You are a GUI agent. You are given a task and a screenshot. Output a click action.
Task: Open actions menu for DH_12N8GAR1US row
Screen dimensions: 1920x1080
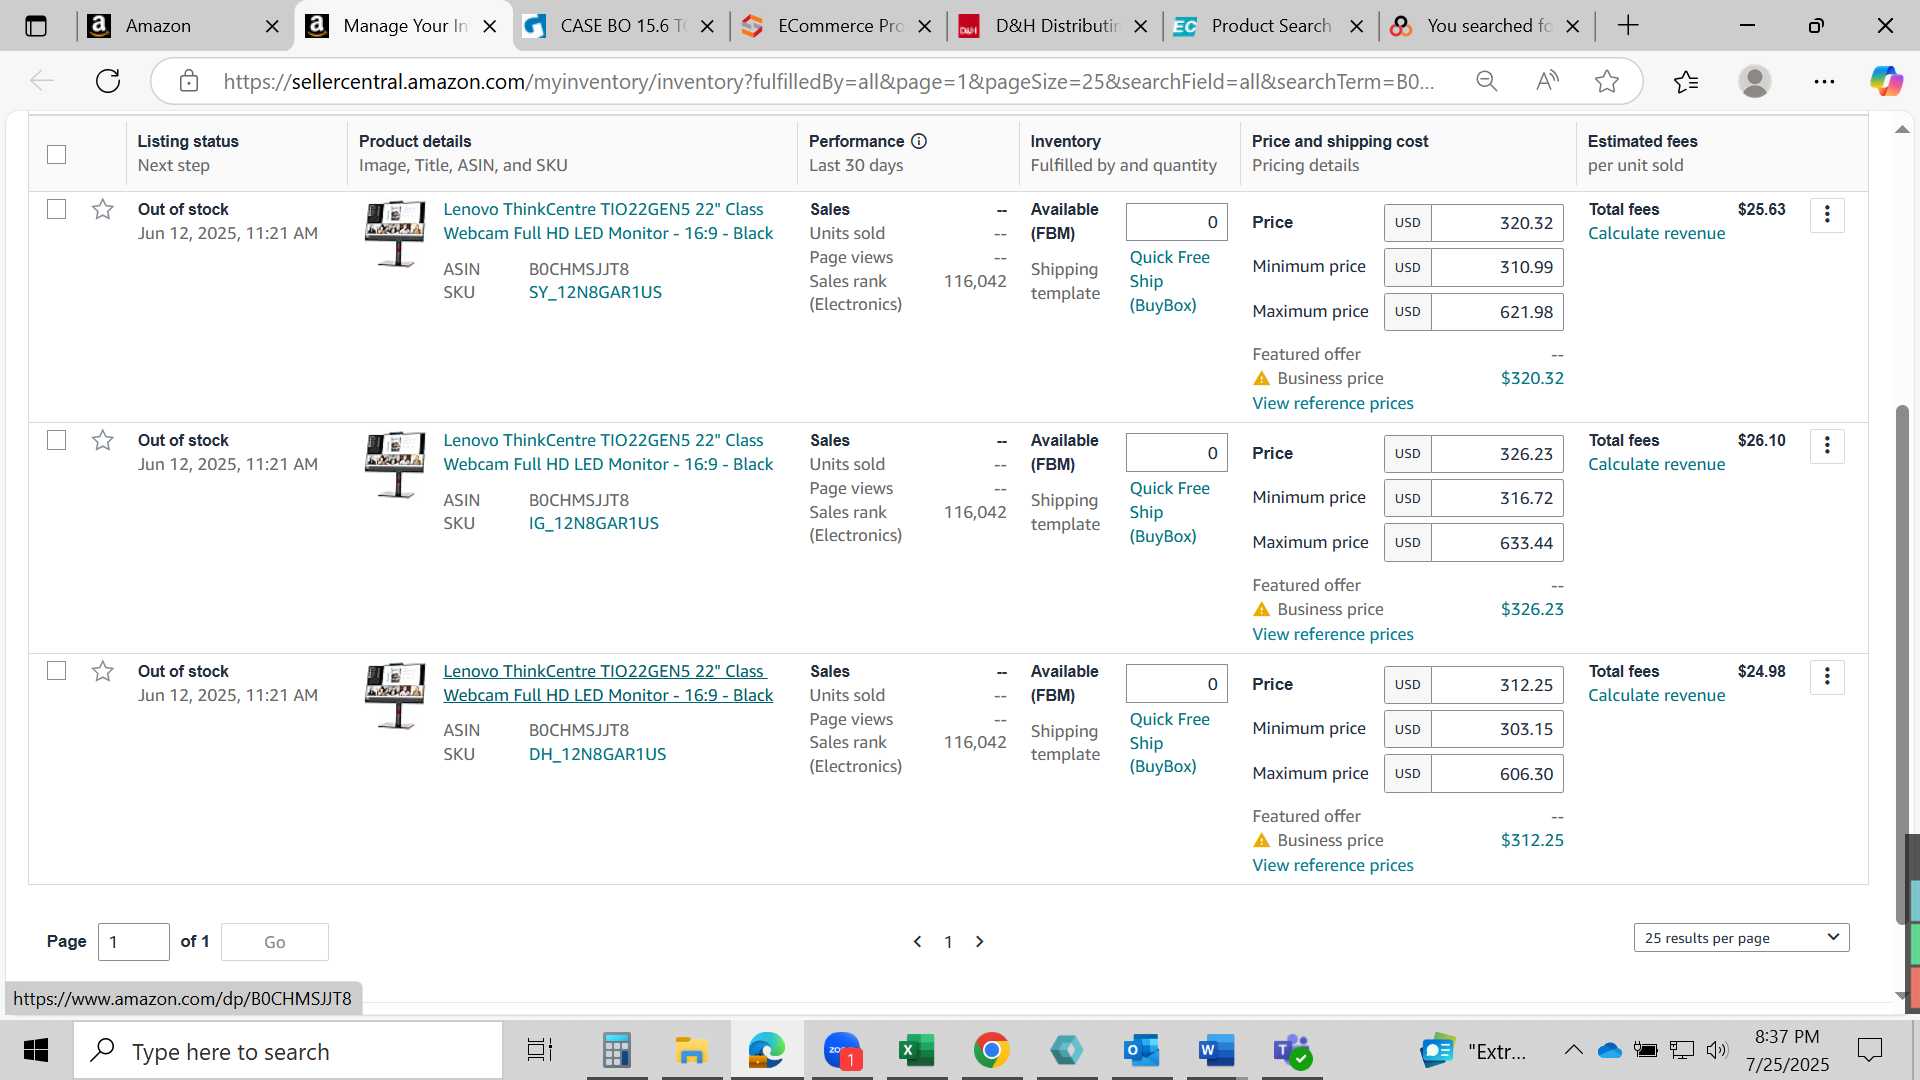click(x=1827, y=676)
